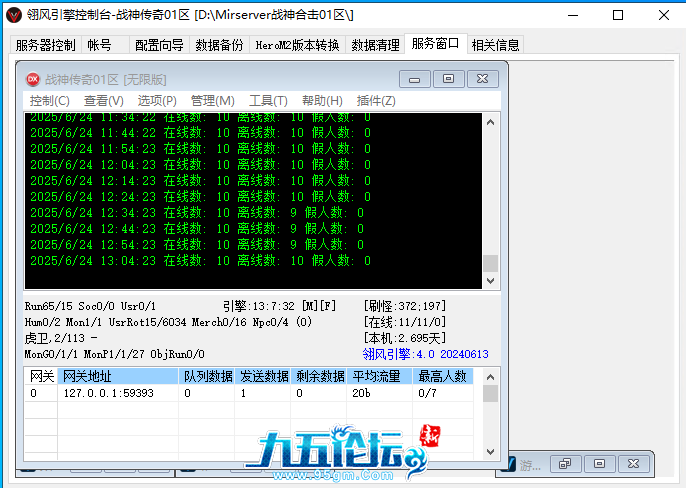Viewport: 686px width, 488px height.
Task: Click the 网关地址 column header
Action: pos(118,376)
